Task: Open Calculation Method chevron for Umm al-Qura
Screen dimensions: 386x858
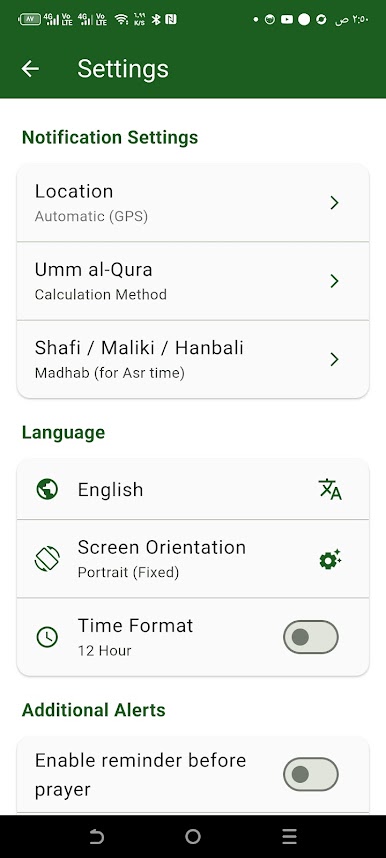Action: (x=334, y=281)
